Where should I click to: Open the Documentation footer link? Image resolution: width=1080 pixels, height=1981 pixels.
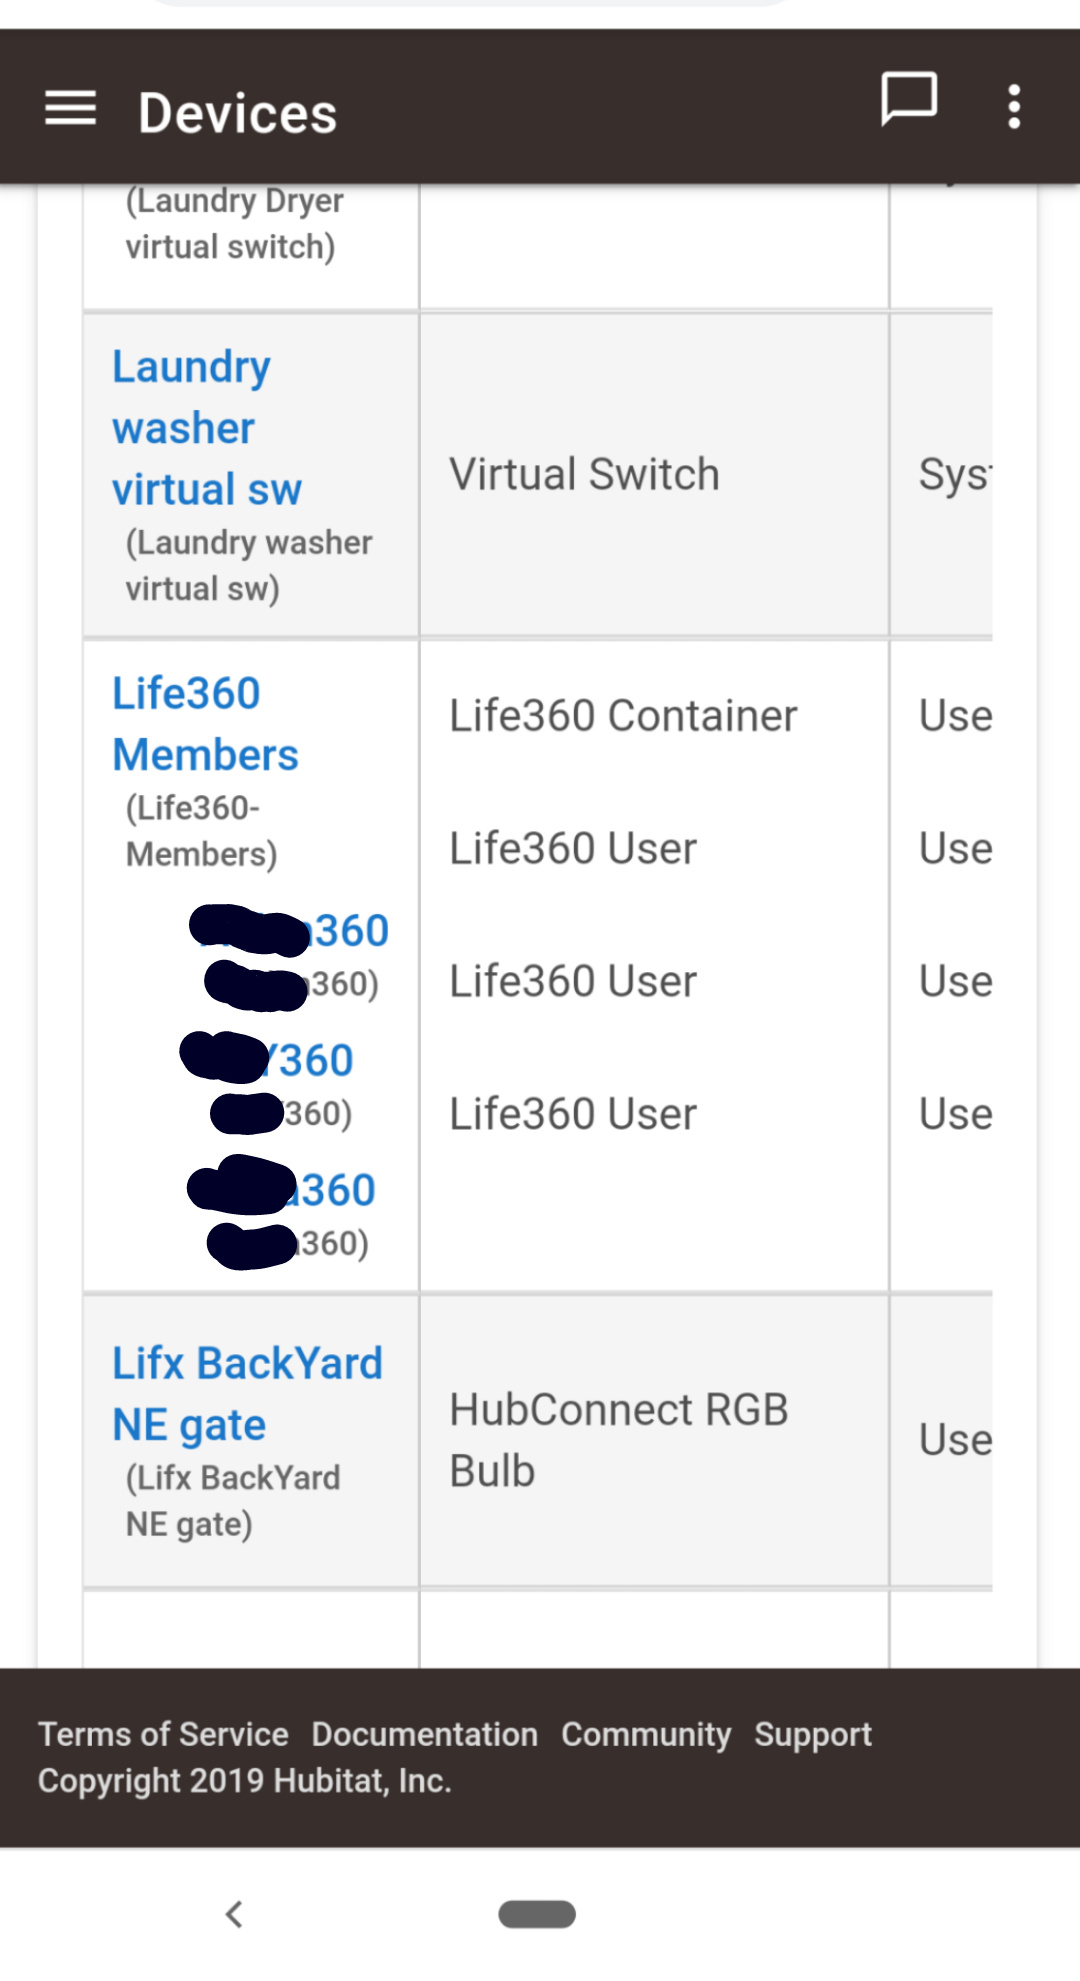(424, 1734)
